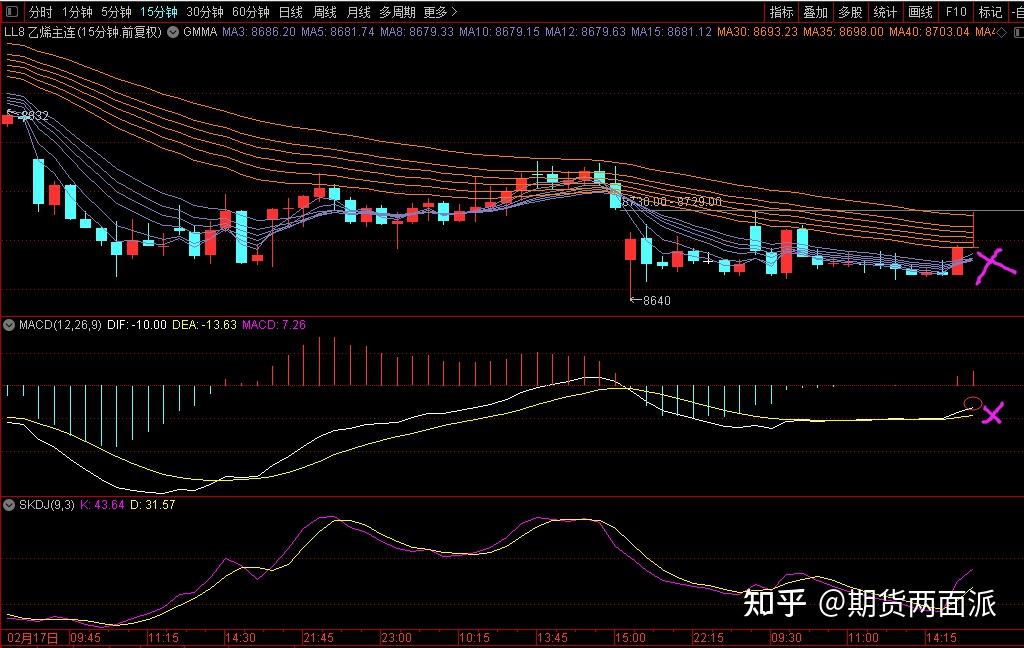Click the 8640 low price label
Screen dimensions: 1024x648
pos(657,300)
